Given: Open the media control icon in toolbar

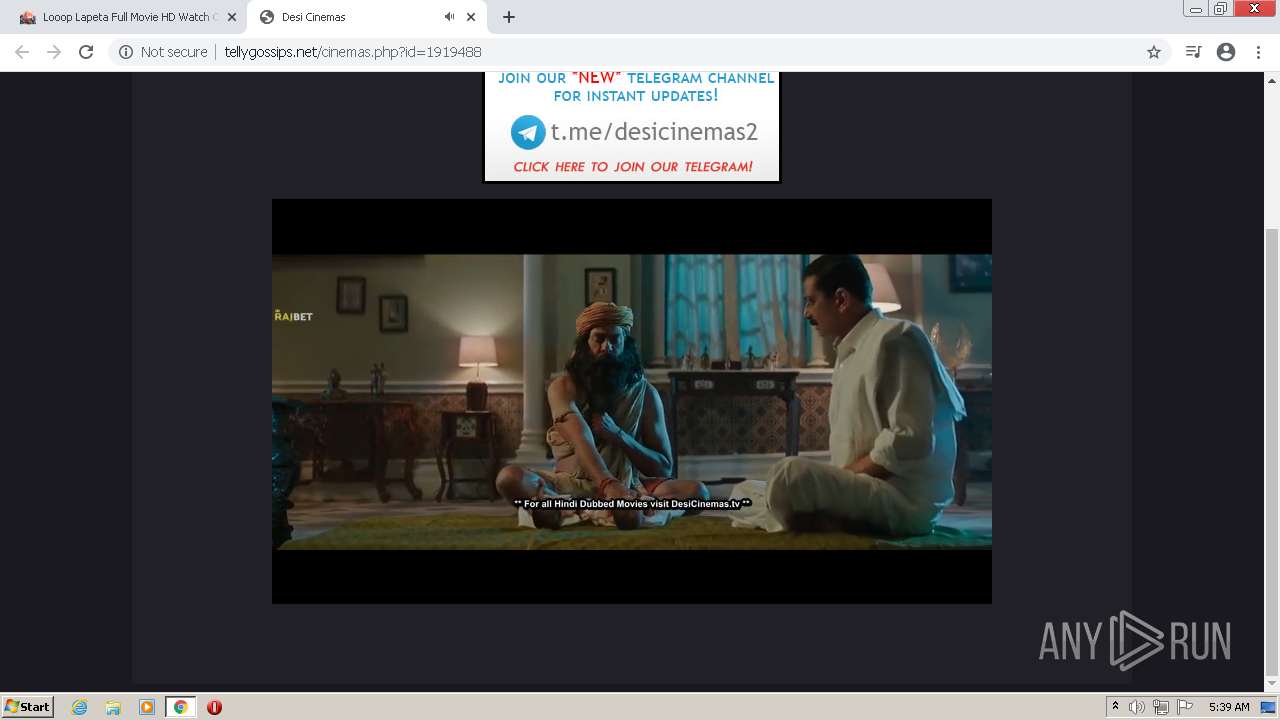Looking at the screenshot, I should click(x=1193, y=52).
